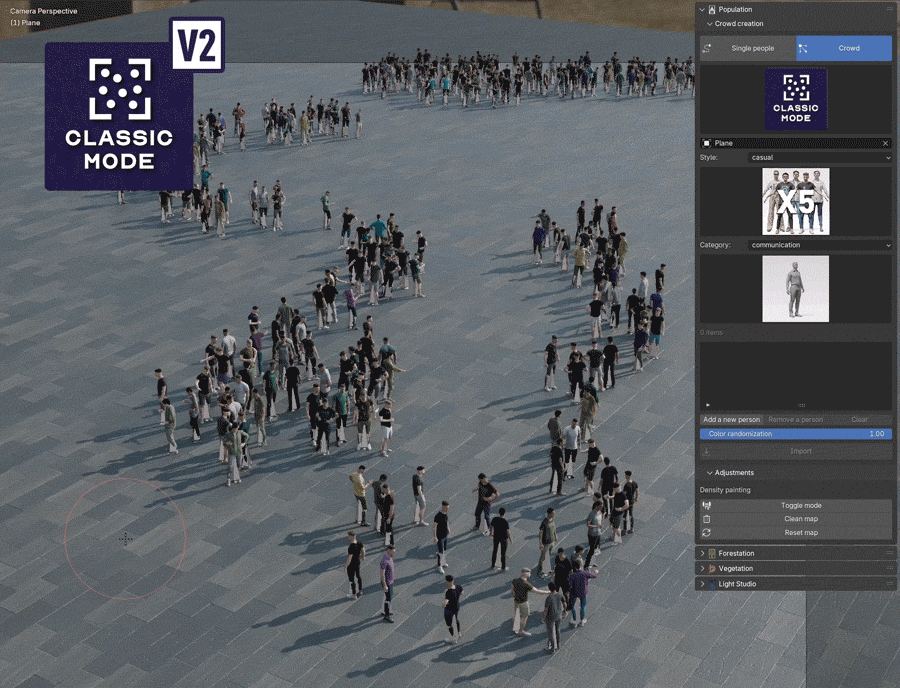Viewport: 900px width, 688px height.
Task: Switch to Single people mode
Action: 748,48
